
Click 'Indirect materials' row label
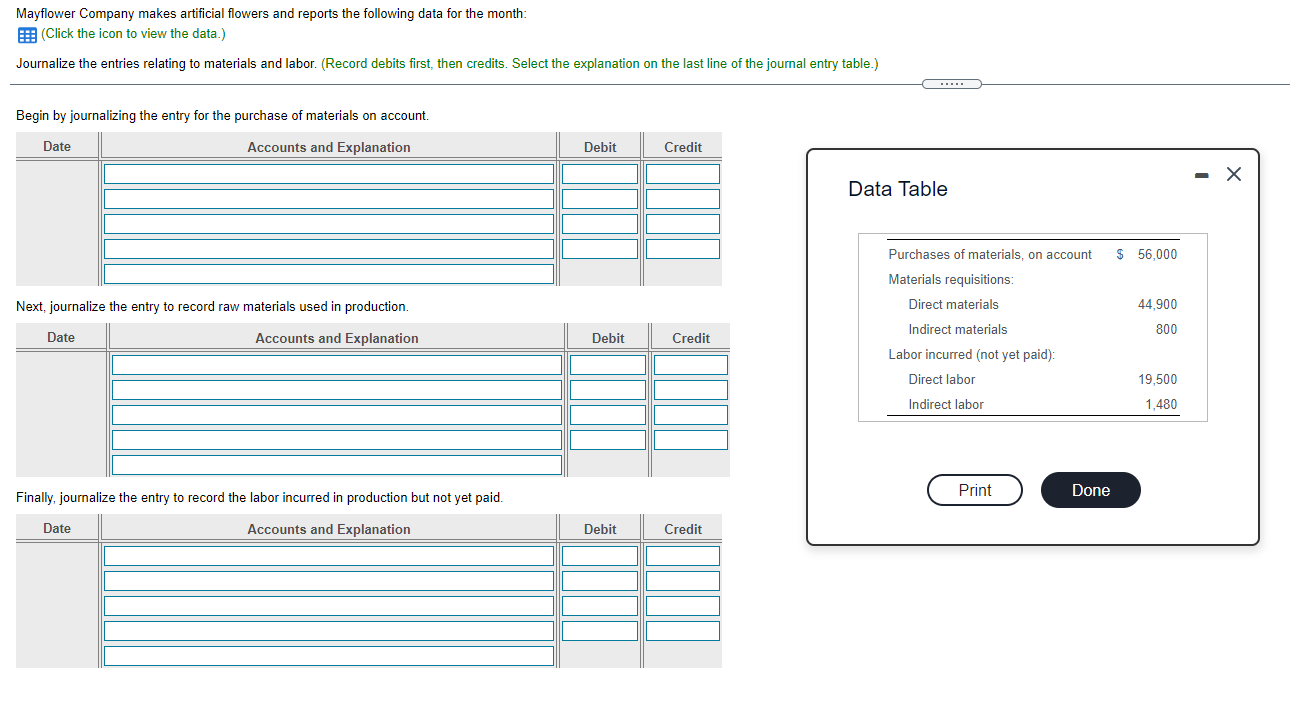(x=958, y=330)
